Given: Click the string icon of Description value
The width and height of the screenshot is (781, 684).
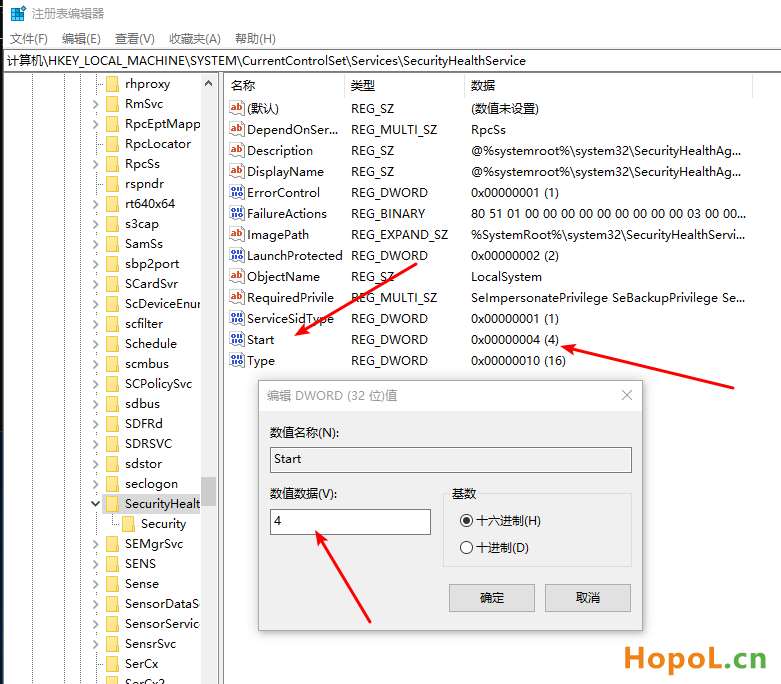Looking at the screenshot, I should 237,150.
